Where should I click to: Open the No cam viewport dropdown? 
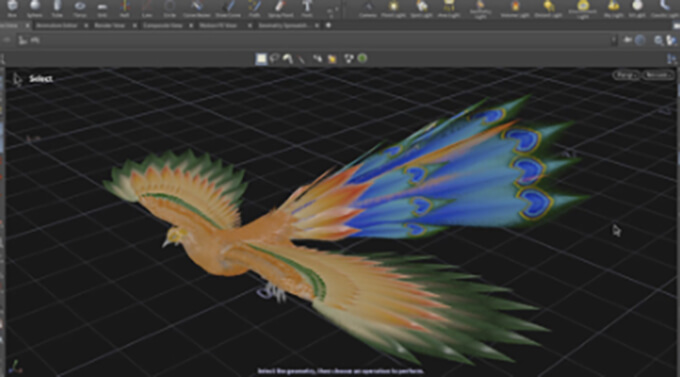658,75
